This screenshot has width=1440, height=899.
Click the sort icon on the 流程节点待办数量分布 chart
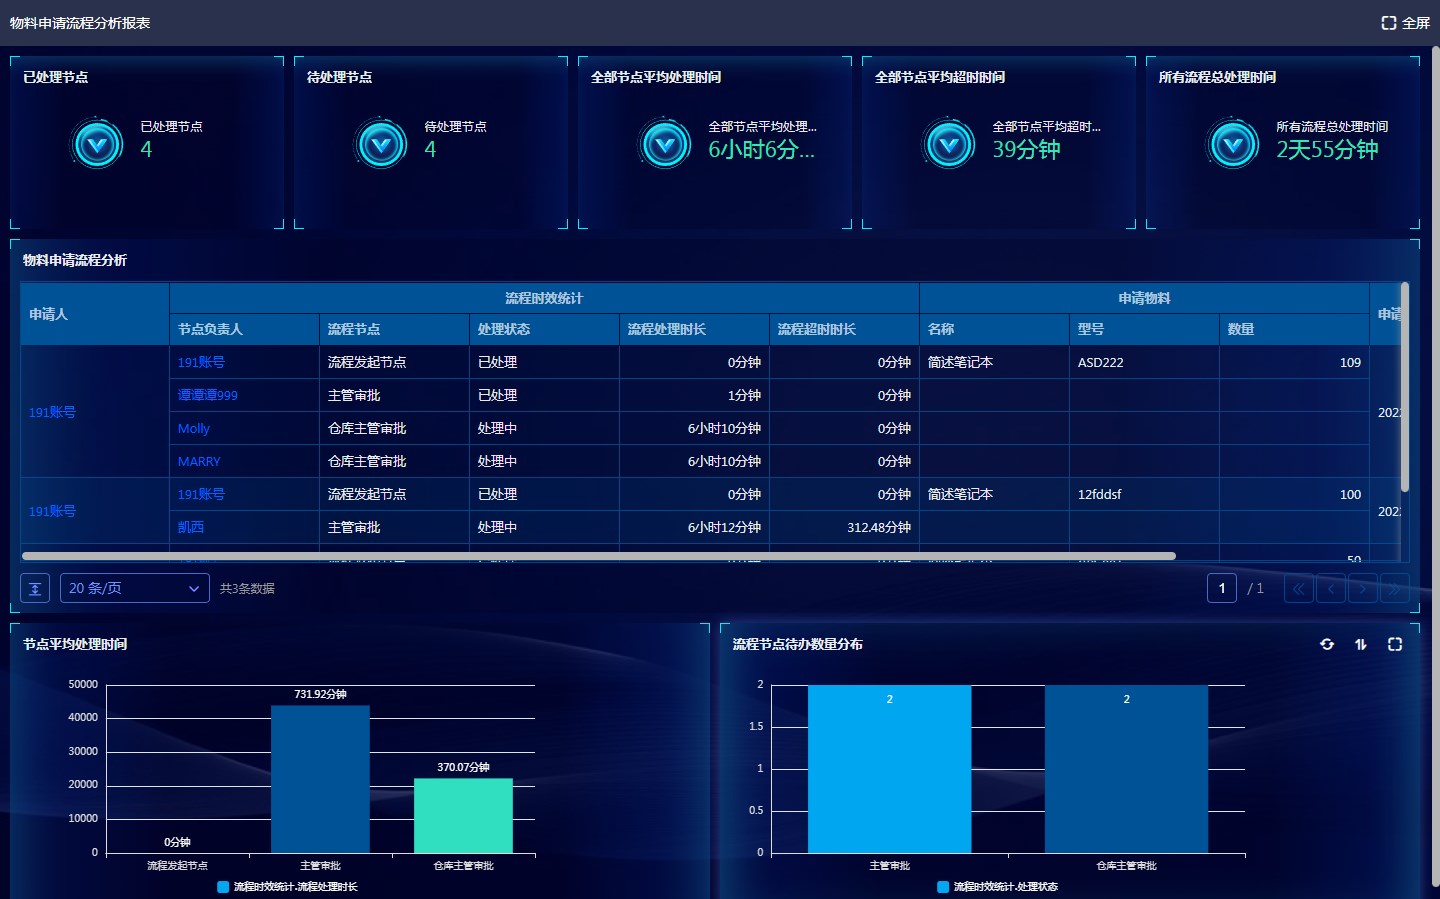tap(1361, 644)
